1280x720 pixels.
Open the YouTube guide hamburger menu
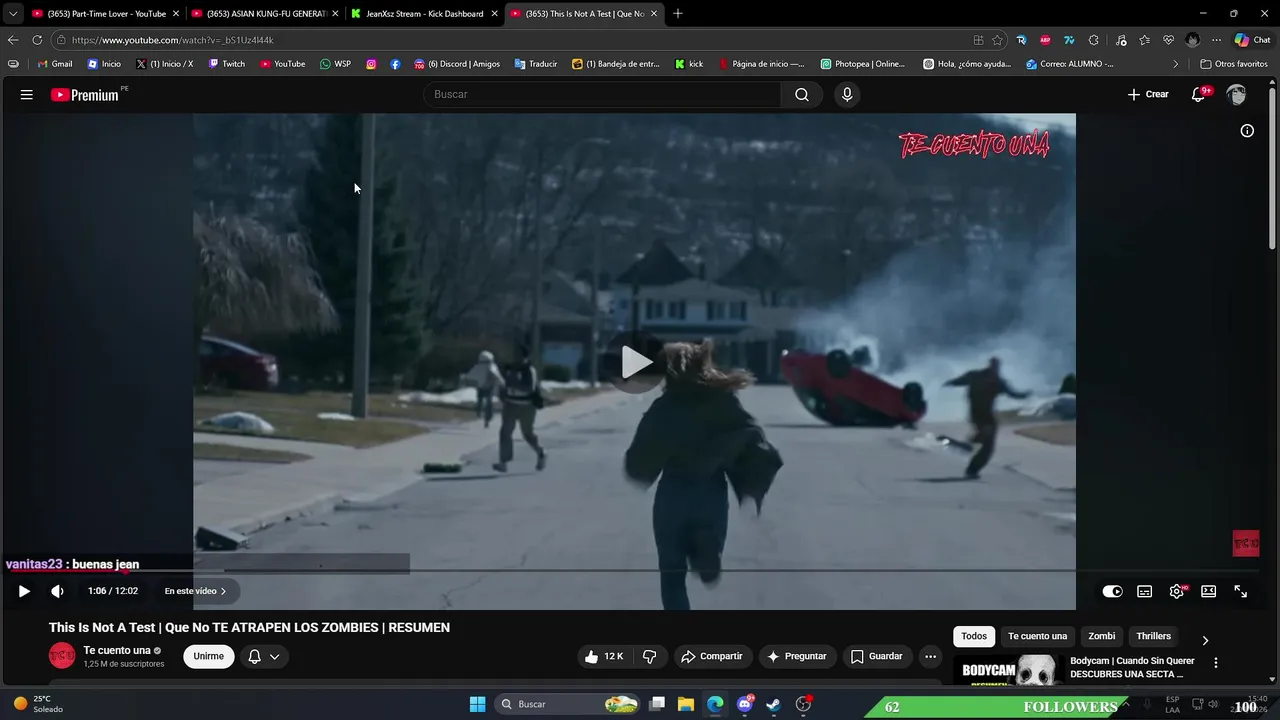pyautogui.click(x=27, y=95)
